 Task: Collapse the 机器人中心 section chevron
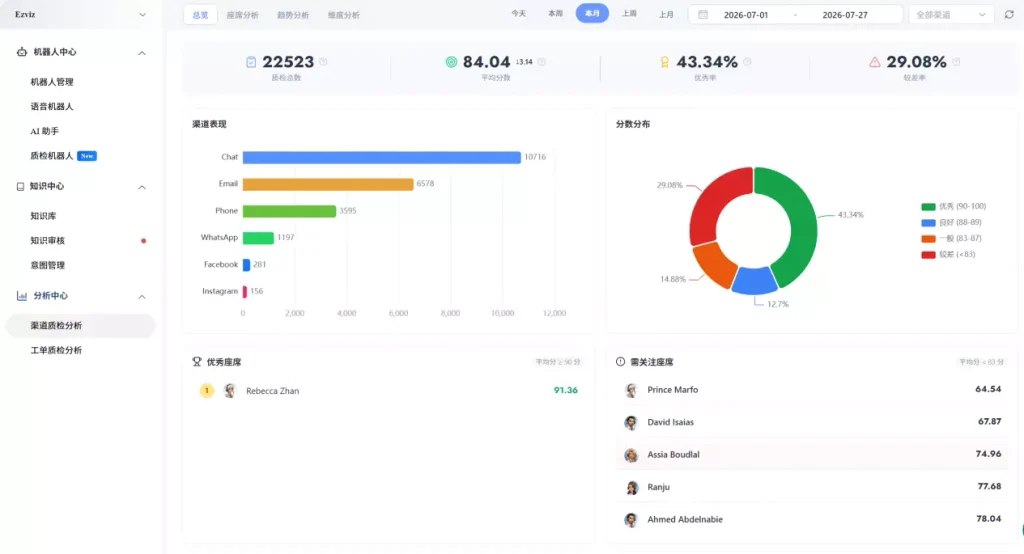click(142, 53)
